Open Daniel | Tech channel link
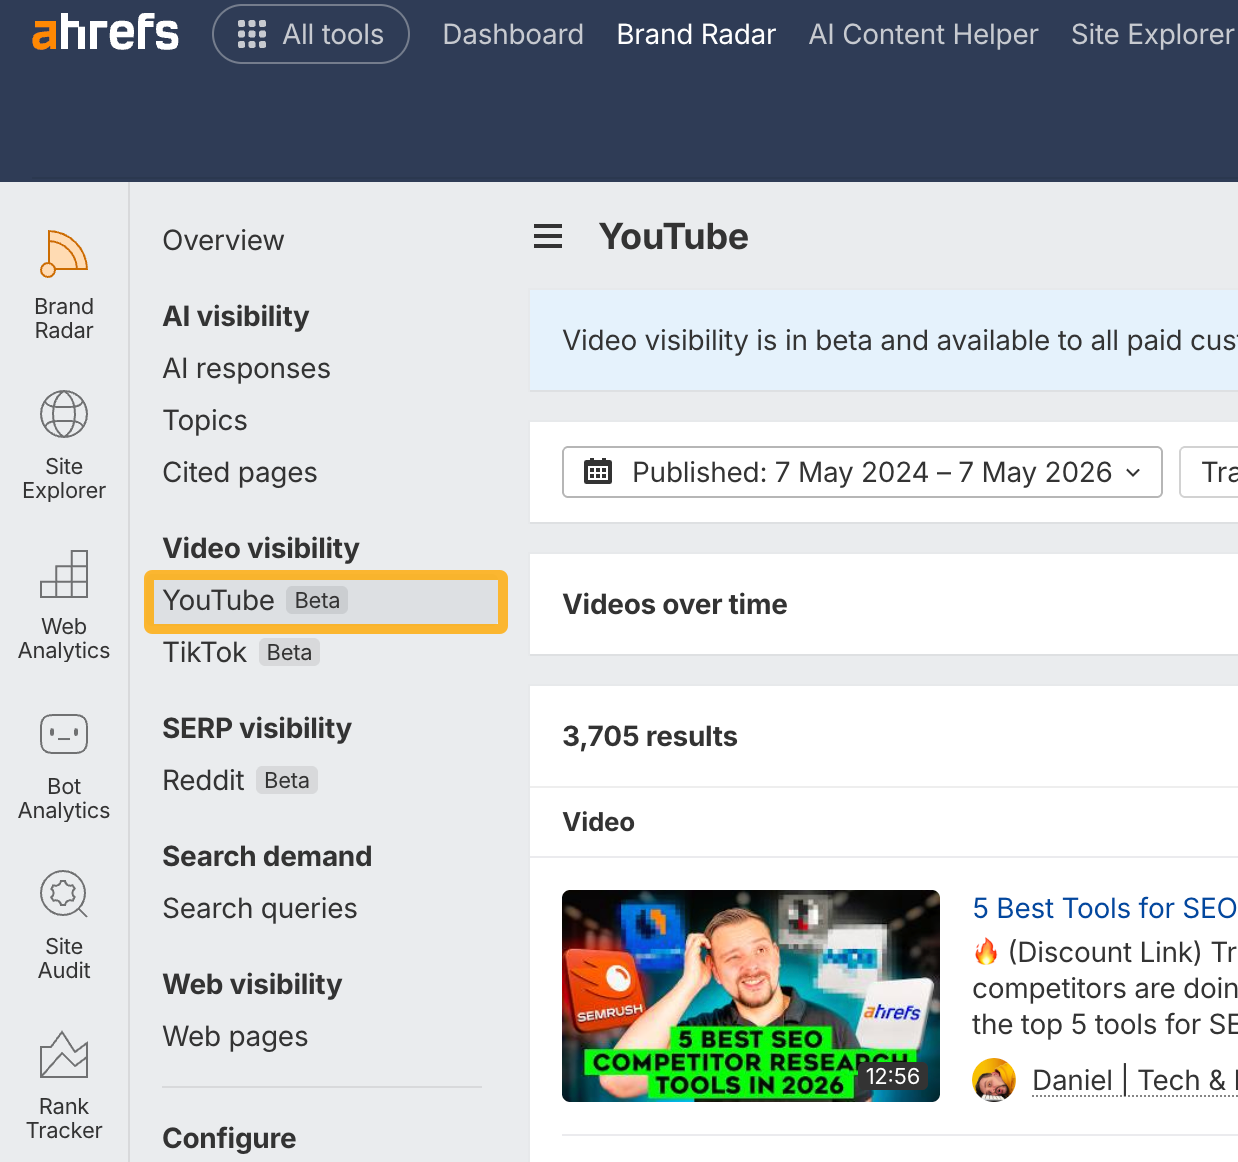Screen dimensions: 1238x1162 (1134, 1080)
